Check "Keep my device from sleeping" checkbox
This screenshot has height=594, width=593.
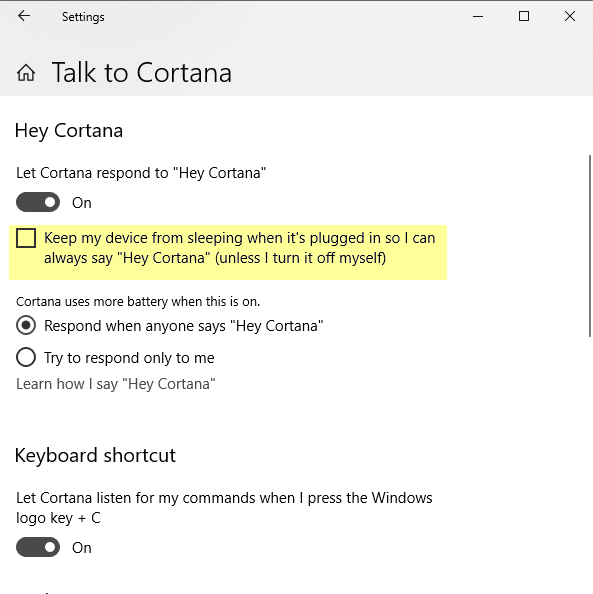point(26,238)
